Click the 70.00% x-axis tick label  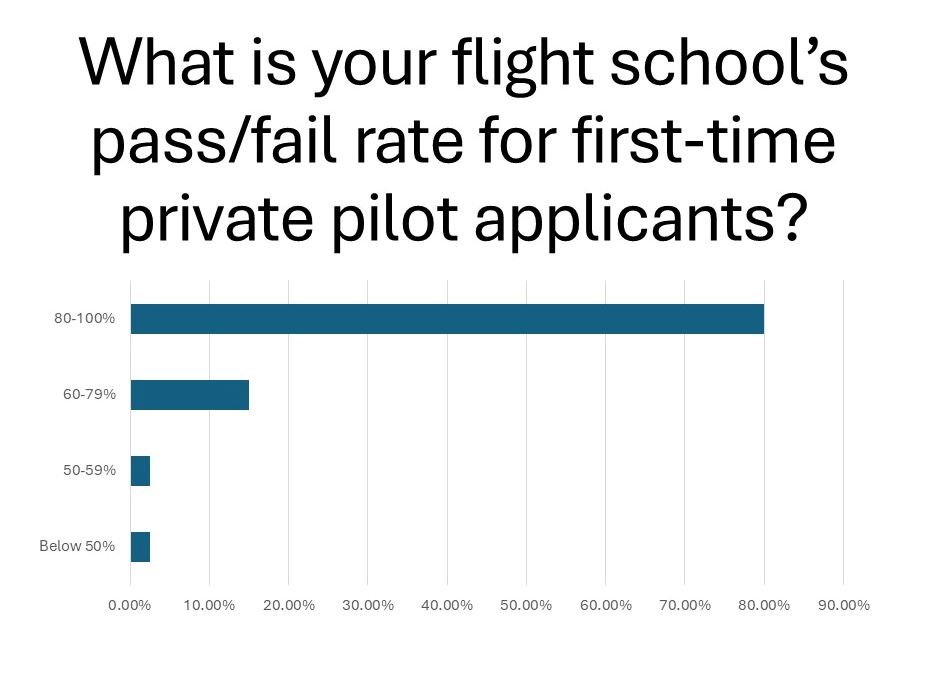(x=684, y=605)
